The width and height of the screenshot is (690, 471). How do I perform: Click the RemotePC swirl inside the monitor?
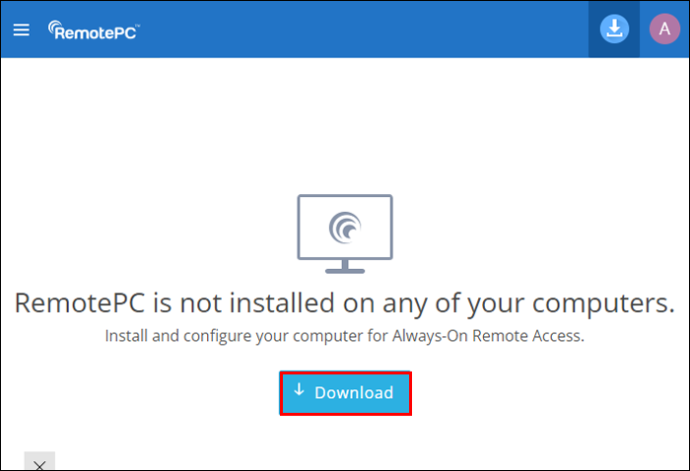point(345,228)
